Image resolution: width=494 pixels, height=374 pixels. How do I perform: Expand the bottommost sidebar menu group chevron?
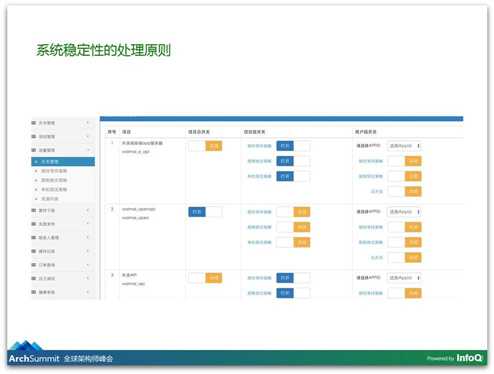[x=88, y=292]
